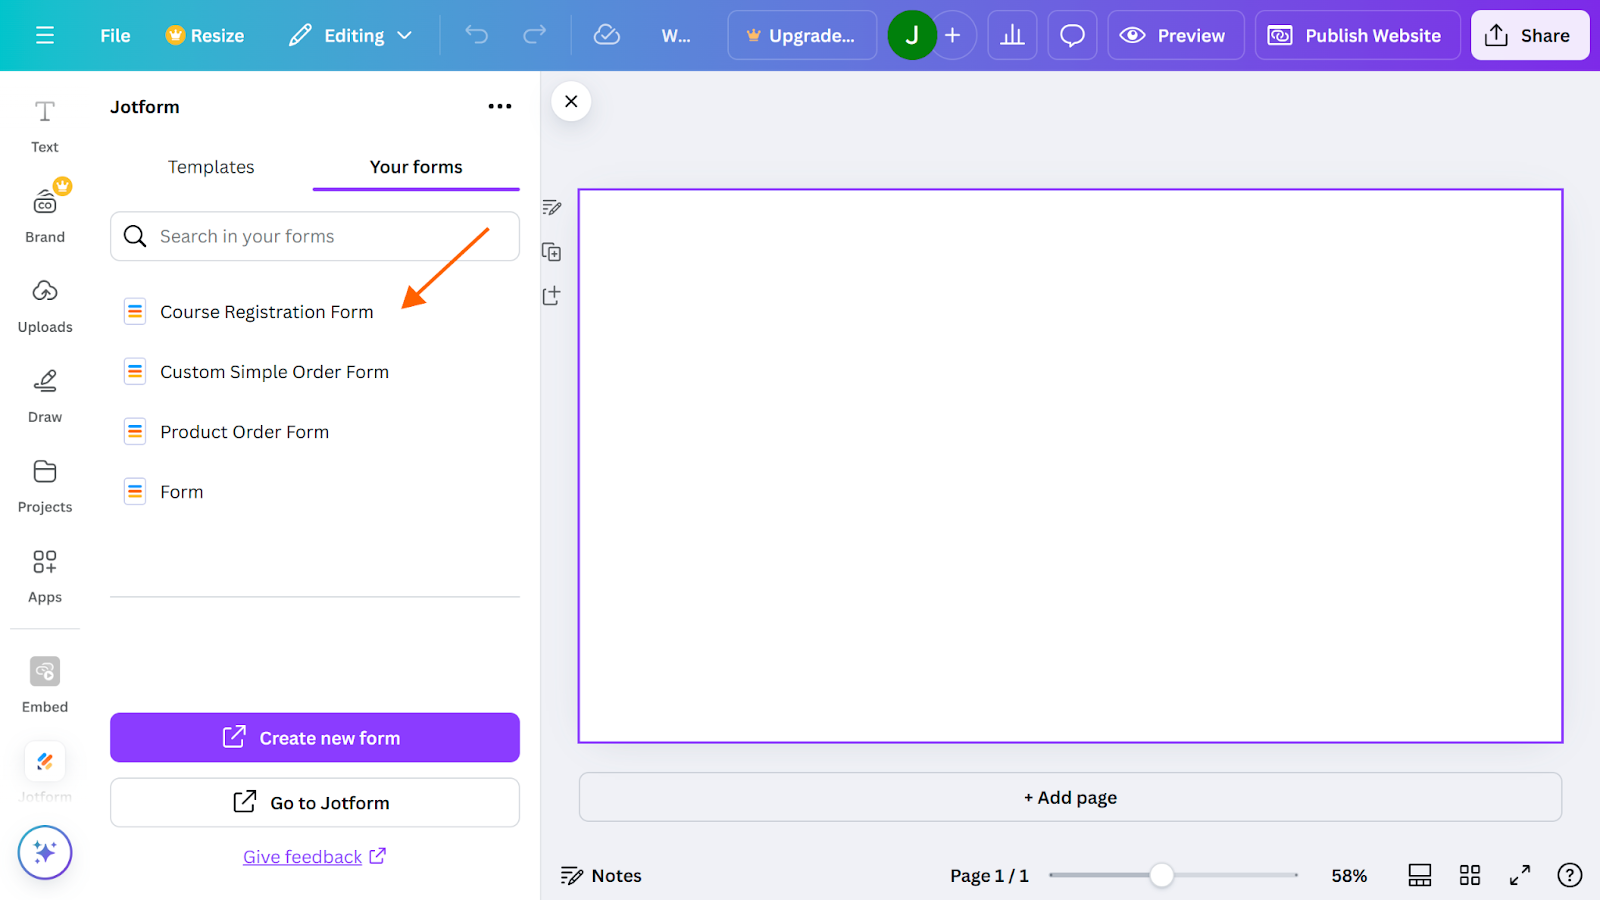Switch to the Your forms tab
The image size is (1600, 900).
(416, 167)
